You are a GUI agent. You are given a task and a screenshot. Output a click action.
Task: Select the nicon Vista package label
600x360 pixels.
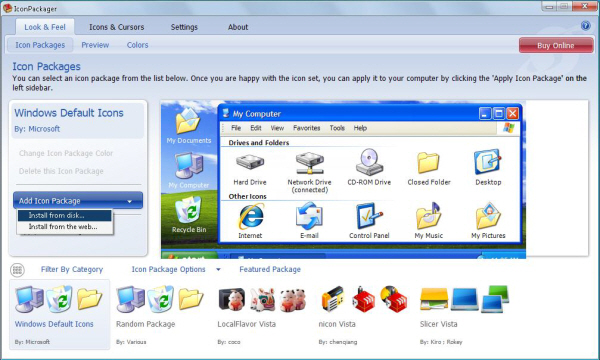(x=337, y=324)
